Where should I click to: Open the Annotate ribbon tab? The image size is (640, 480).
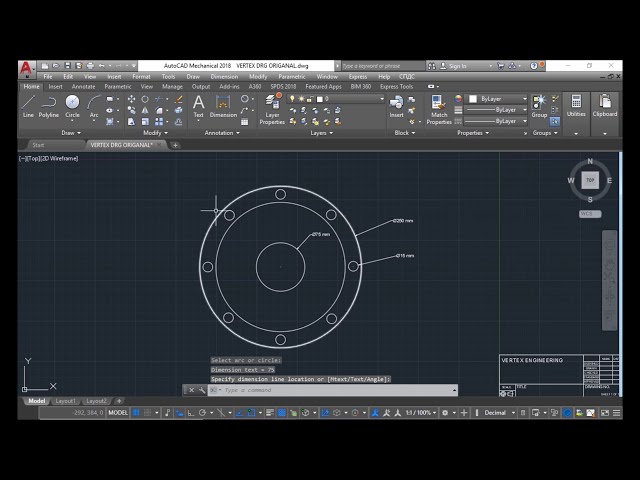[83, 87]
